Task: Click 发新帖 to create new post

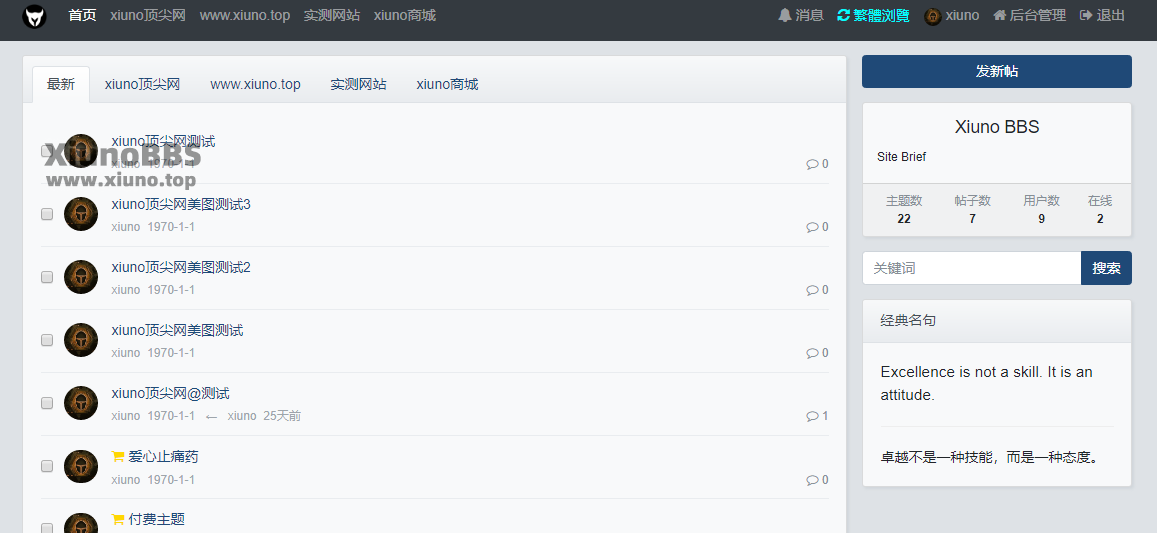Action: tap(997, 72)
